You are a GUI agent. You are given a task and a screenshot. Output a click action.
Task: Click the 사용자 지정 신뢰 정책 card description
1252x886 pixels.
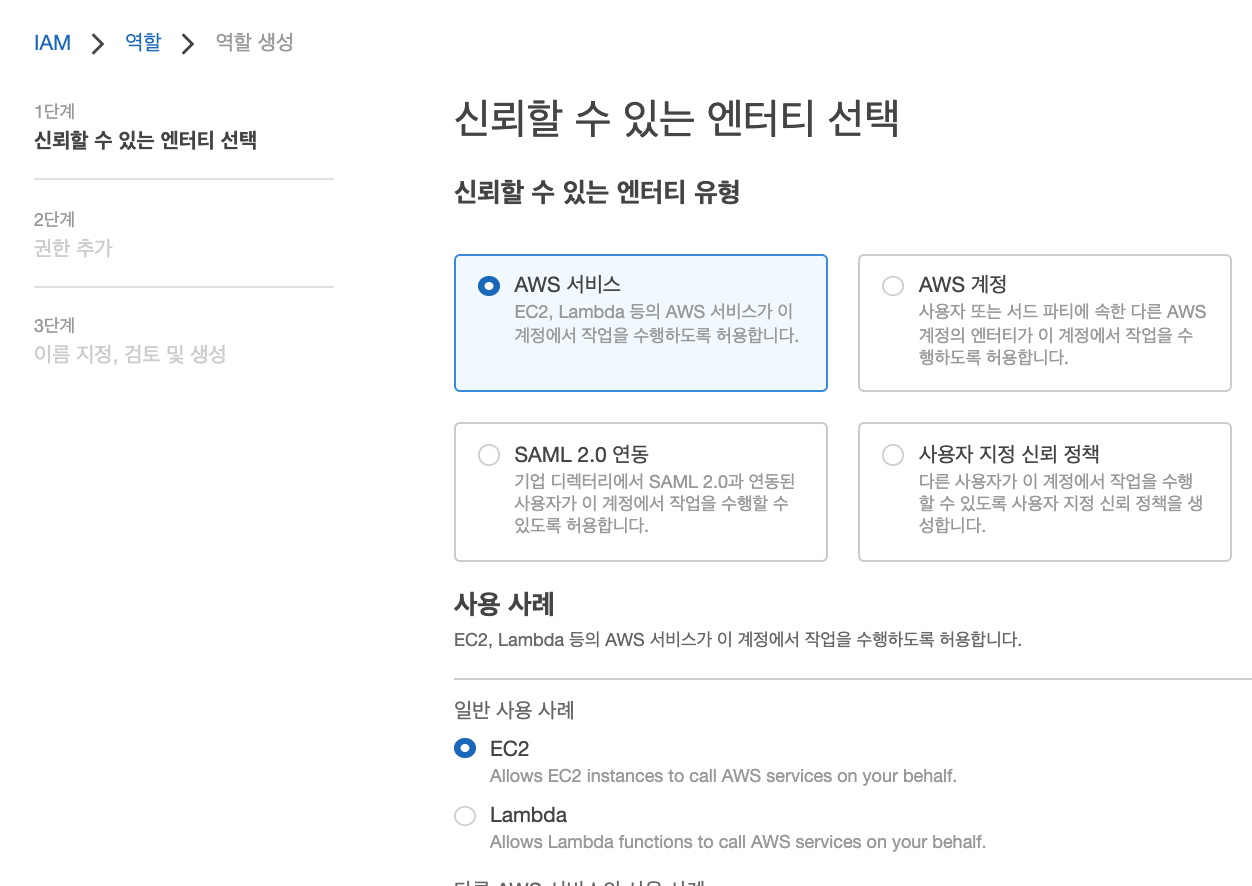(x=1061, y=503)
